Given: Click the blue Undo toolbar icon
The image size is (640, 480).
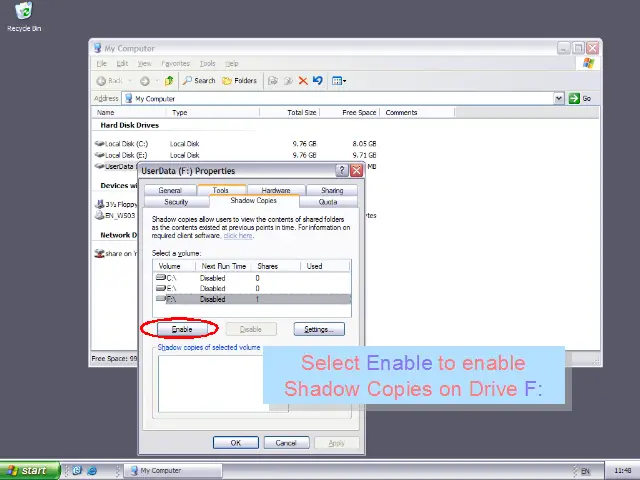Looking at the screenshot, I should coord(318,80).
